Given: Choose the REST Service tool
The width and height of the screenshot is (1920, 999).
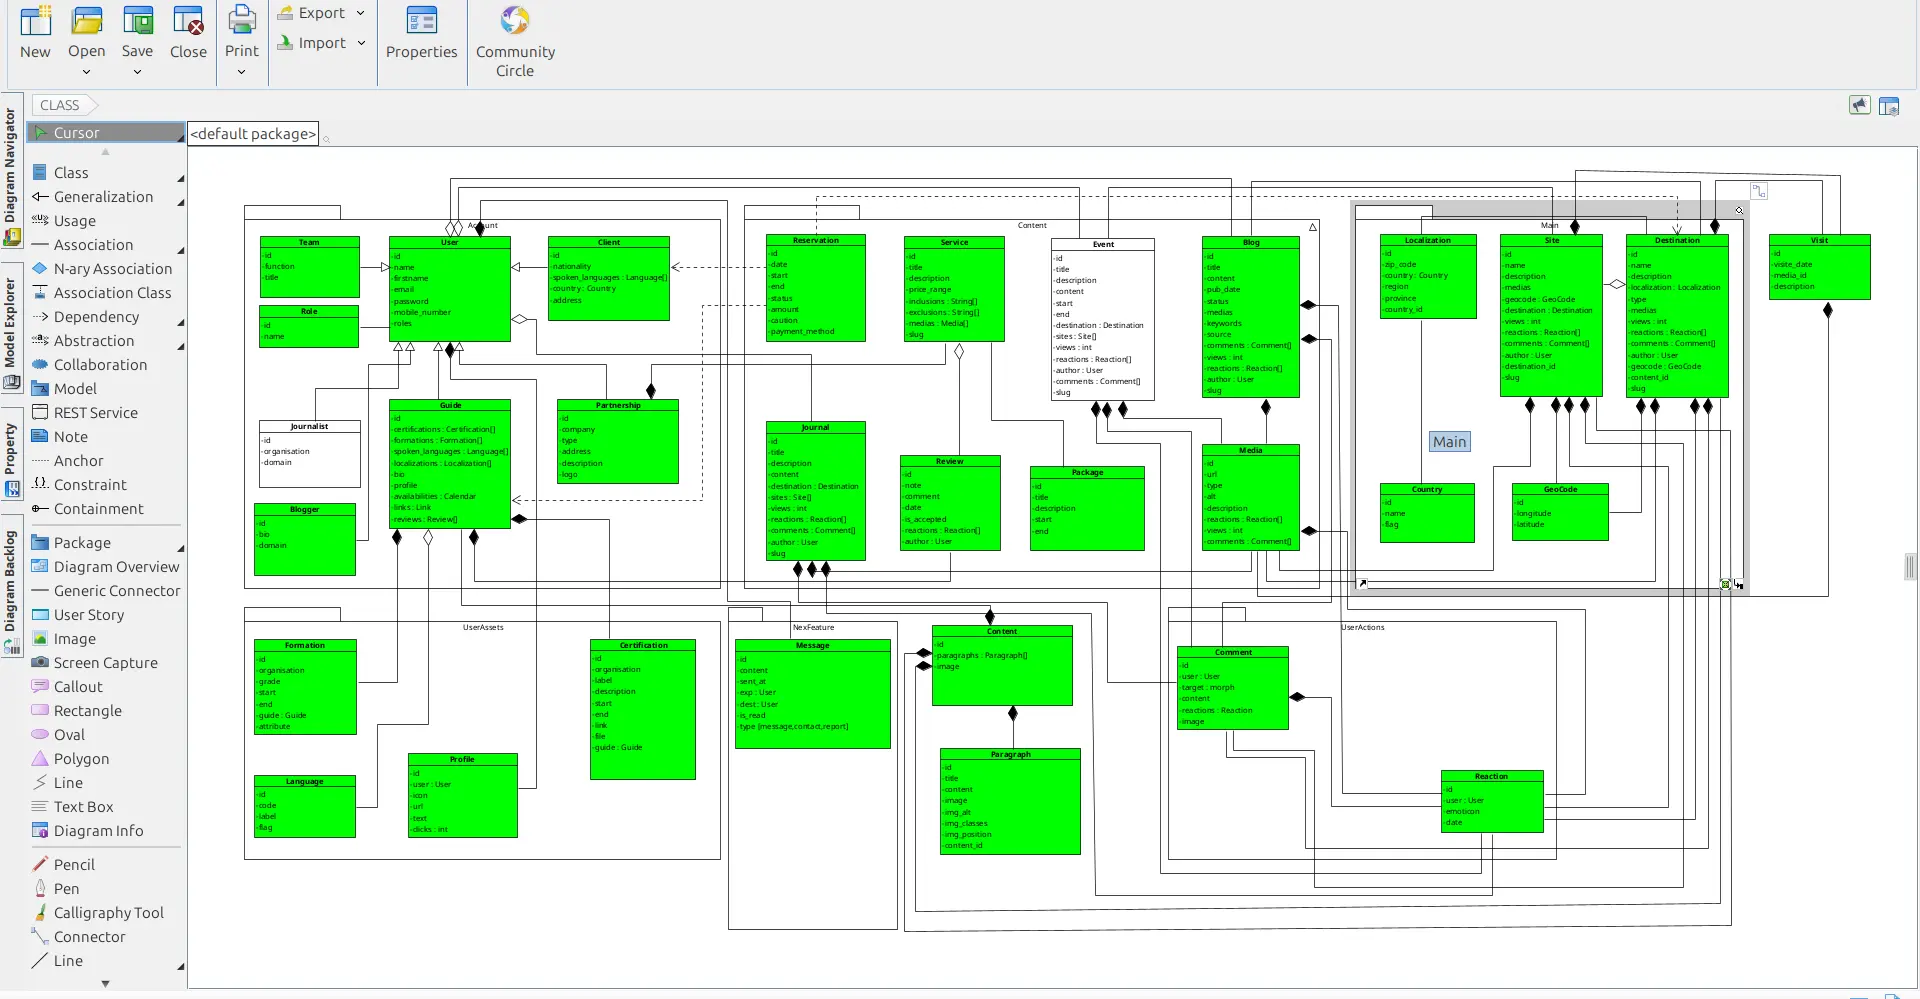Looking at the screenshot, I should 95,413.
